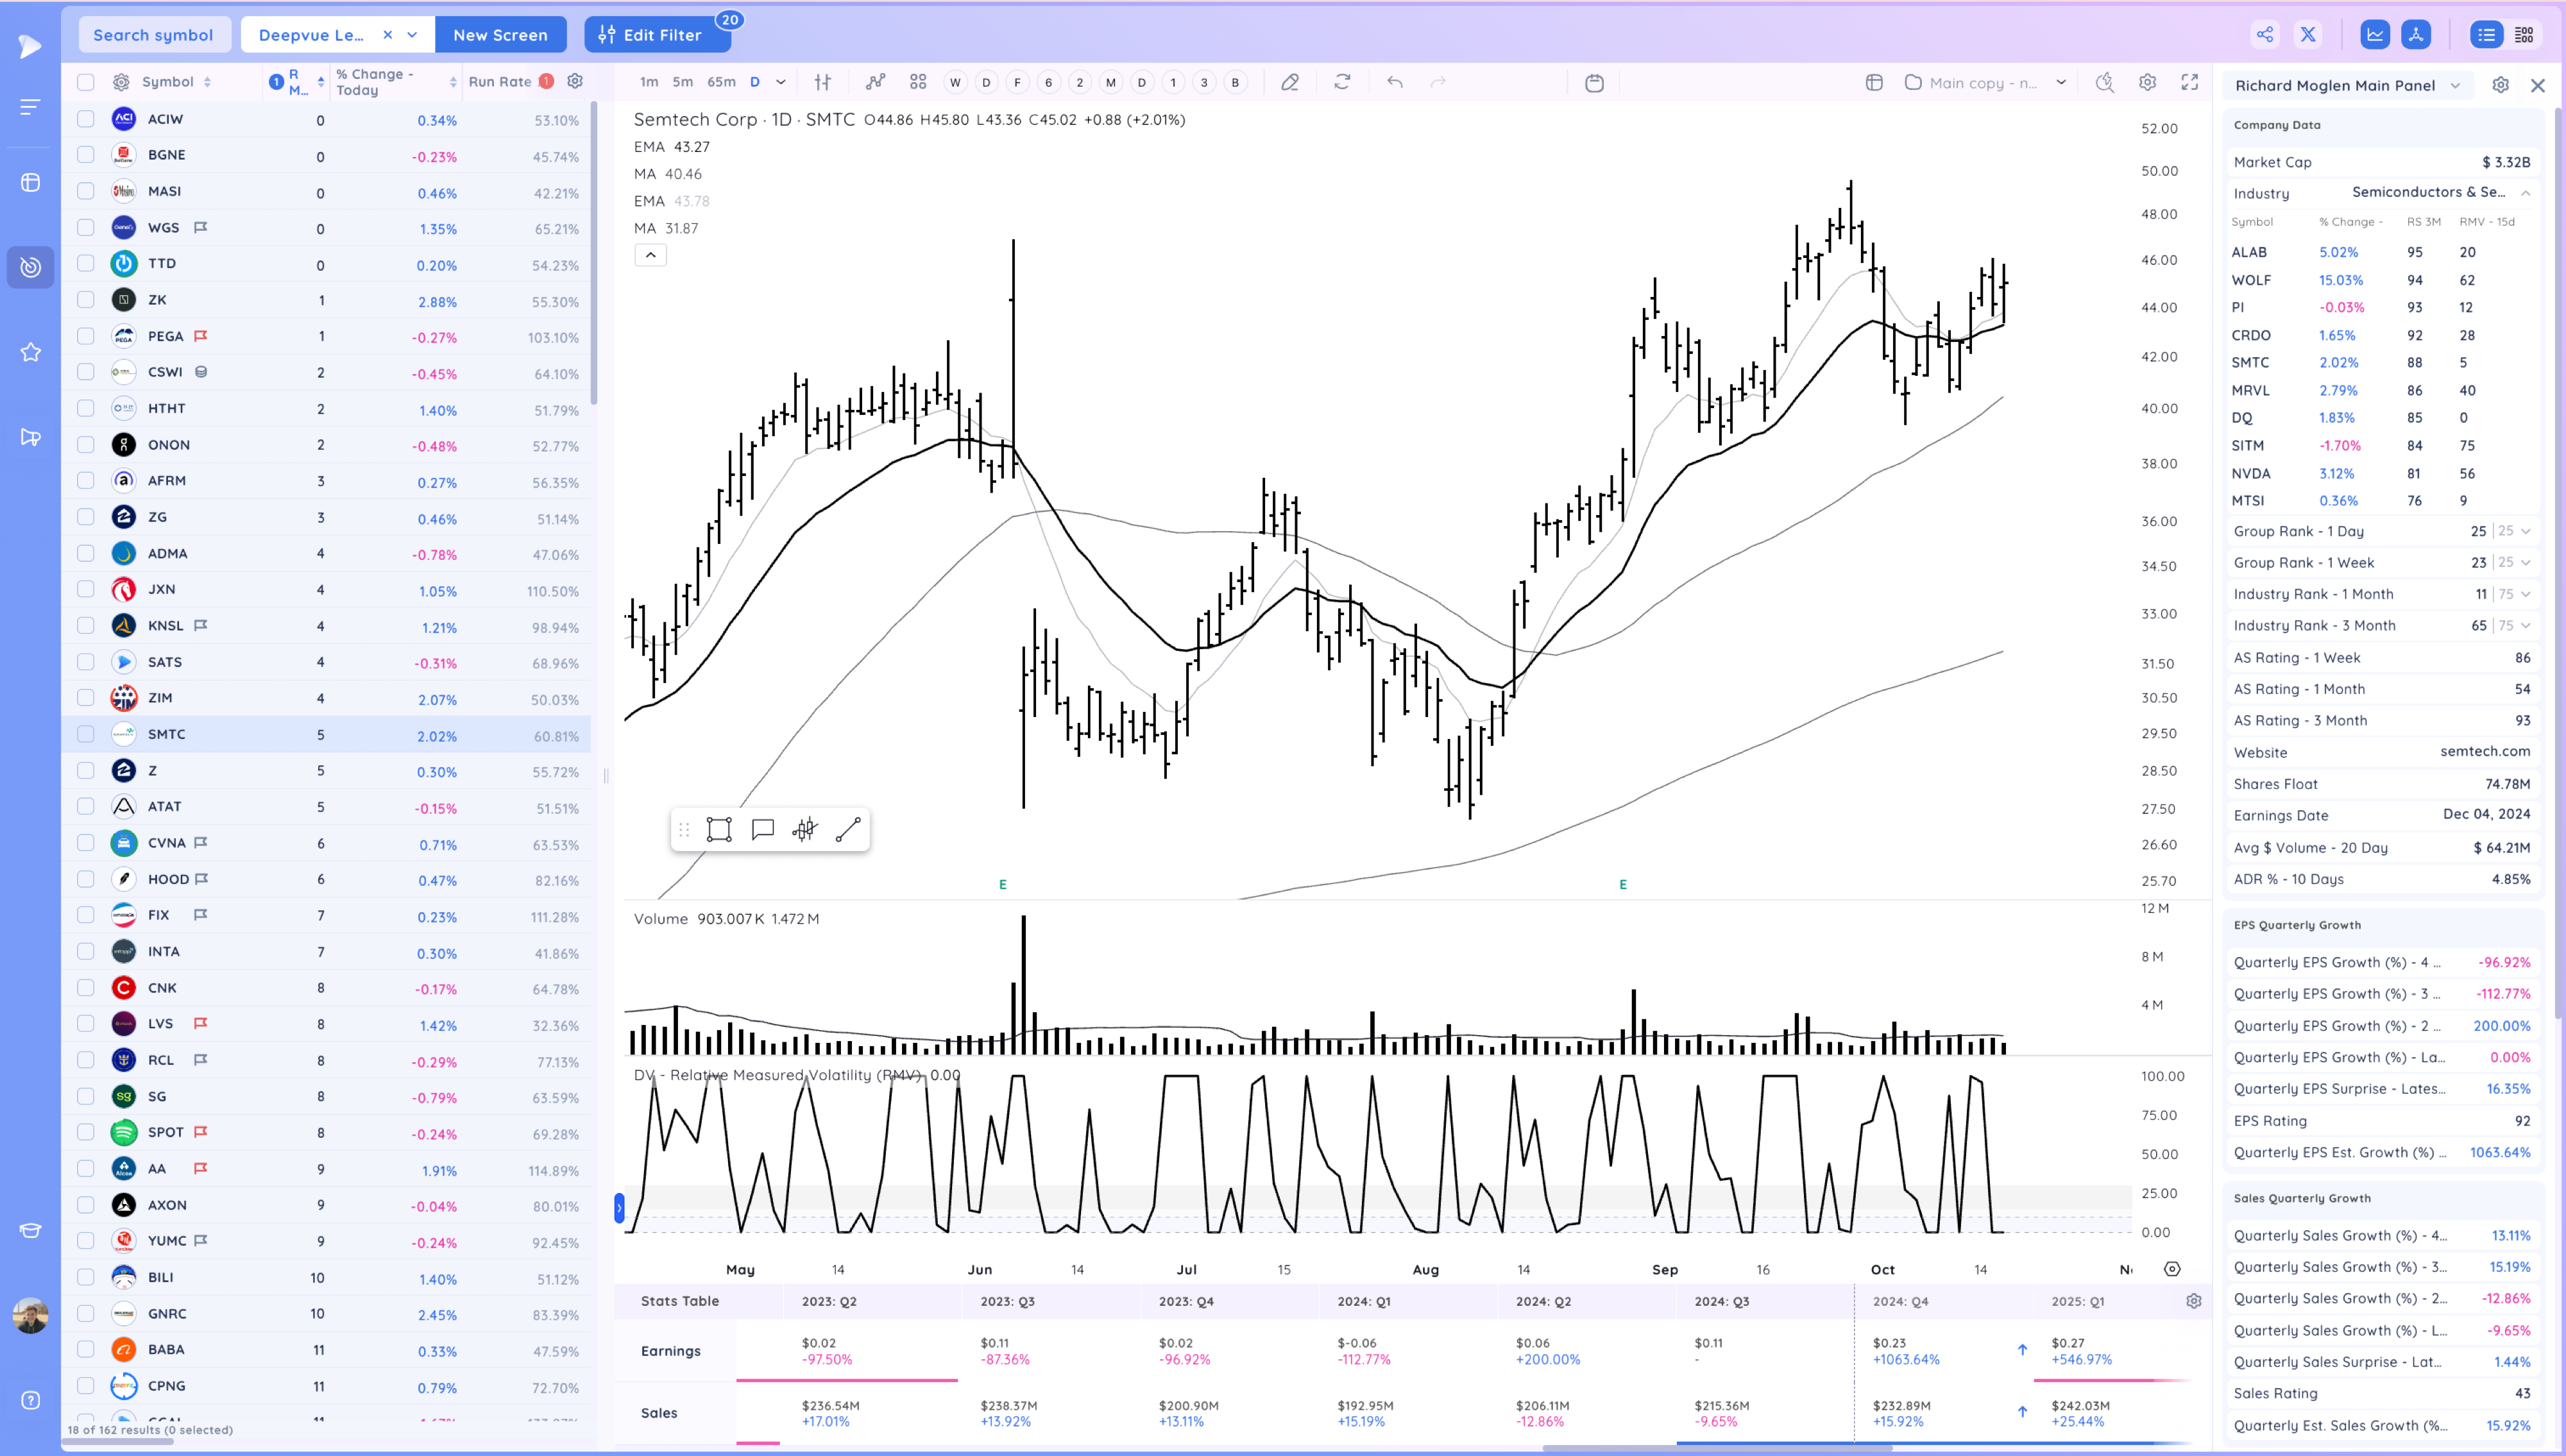This screenshot has height=1456, width=2566.
Task: Select the rectangle drawing tool
Action: pos(719,829)
